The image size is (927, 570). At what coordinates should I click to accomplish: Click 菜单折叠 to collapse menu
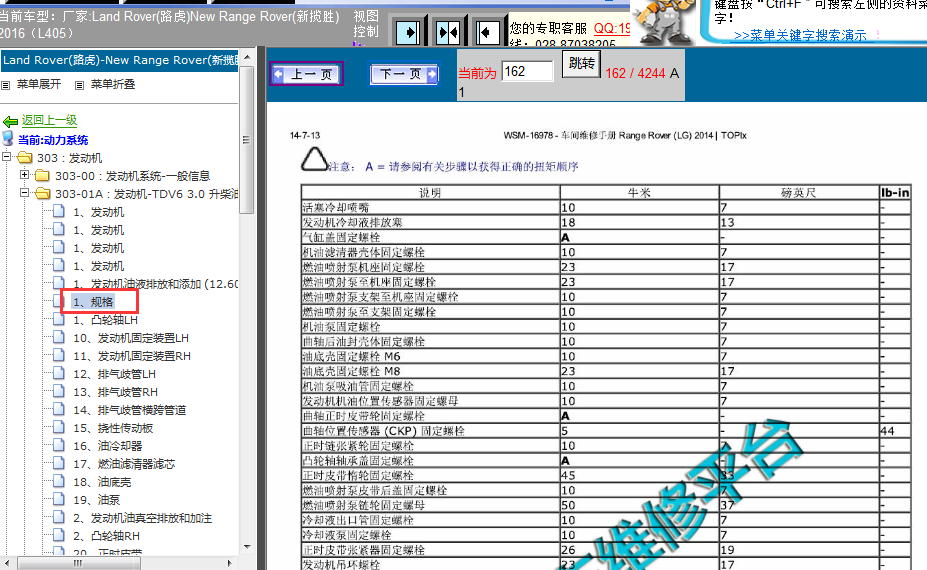tap(112, 84)
